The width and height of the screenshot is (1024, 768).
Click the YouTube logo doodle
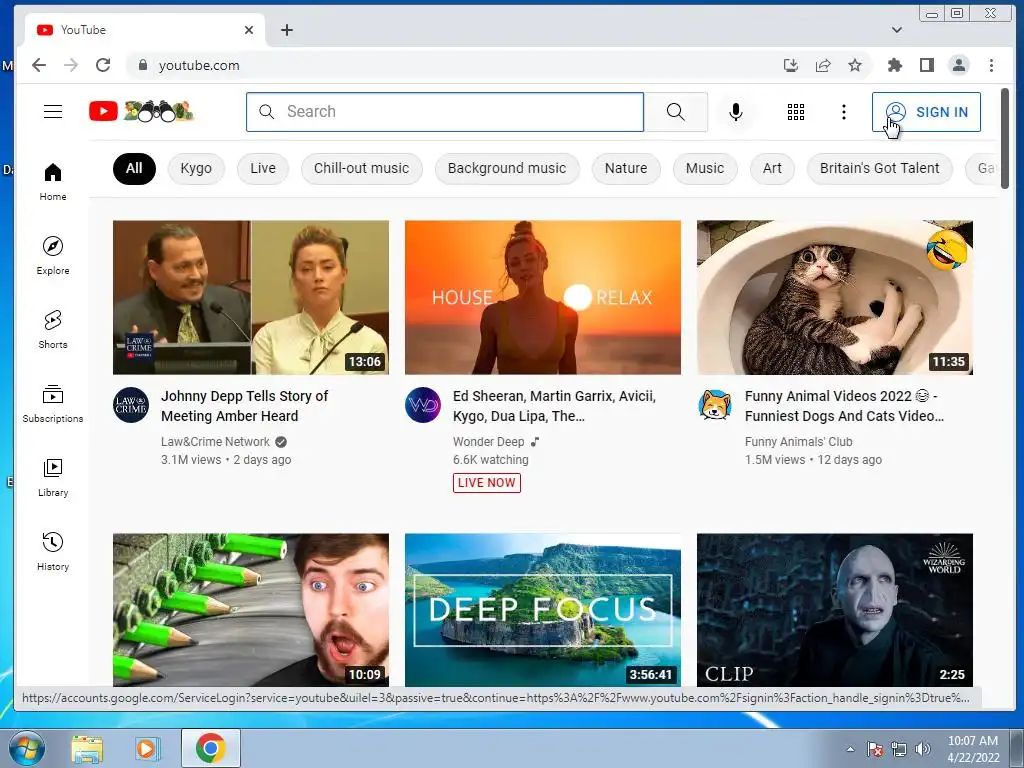142,112
